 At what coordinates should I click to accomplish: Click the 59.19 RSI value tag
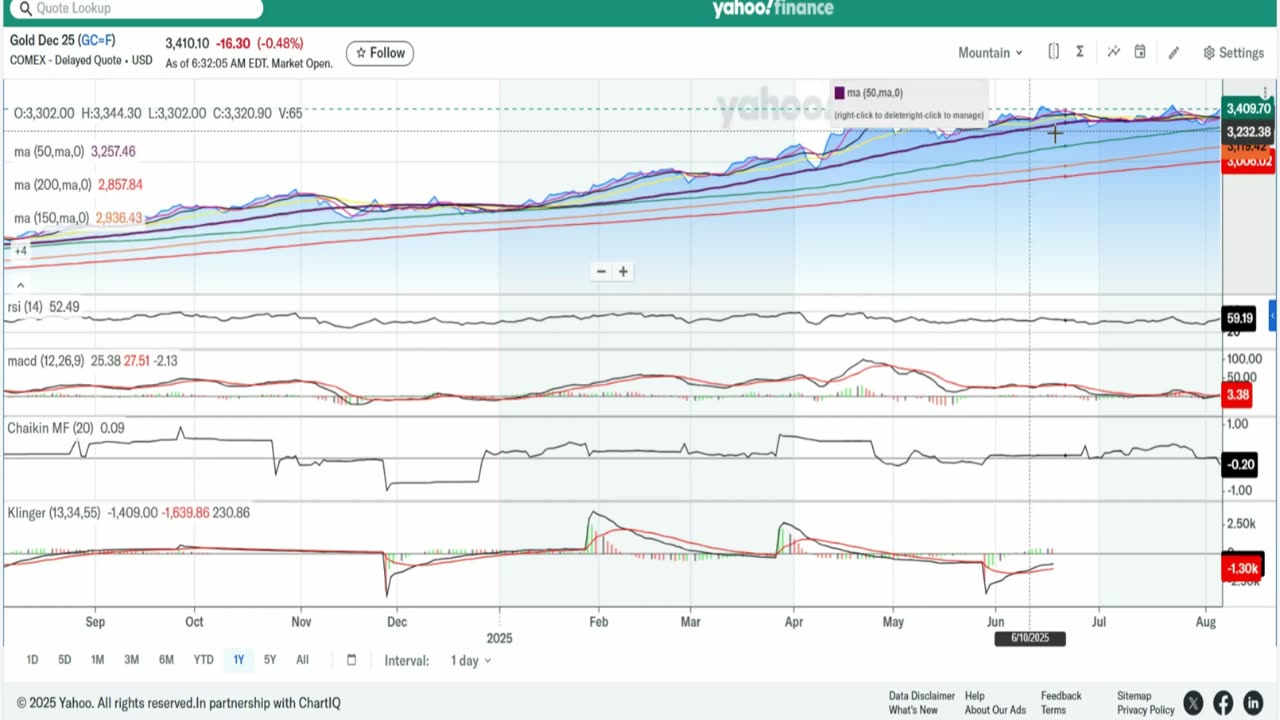click(1240, 318)
